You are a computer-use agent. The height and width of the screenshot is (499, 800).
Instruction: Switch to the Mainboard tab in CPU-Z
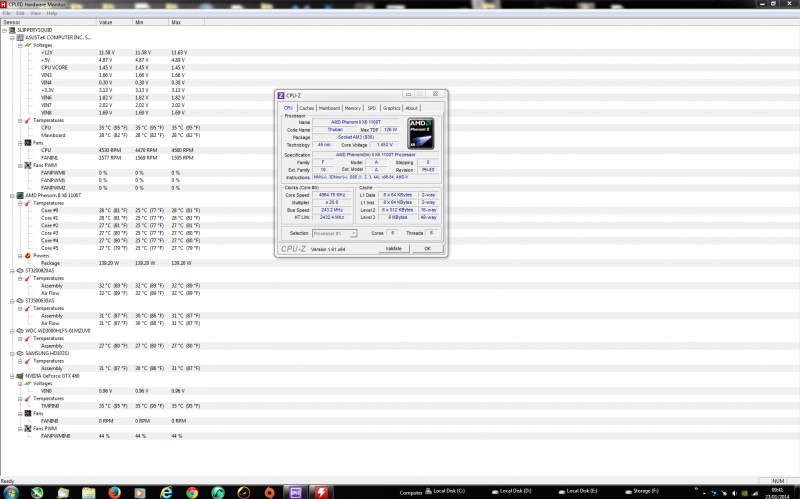click(x=329, y=108)
